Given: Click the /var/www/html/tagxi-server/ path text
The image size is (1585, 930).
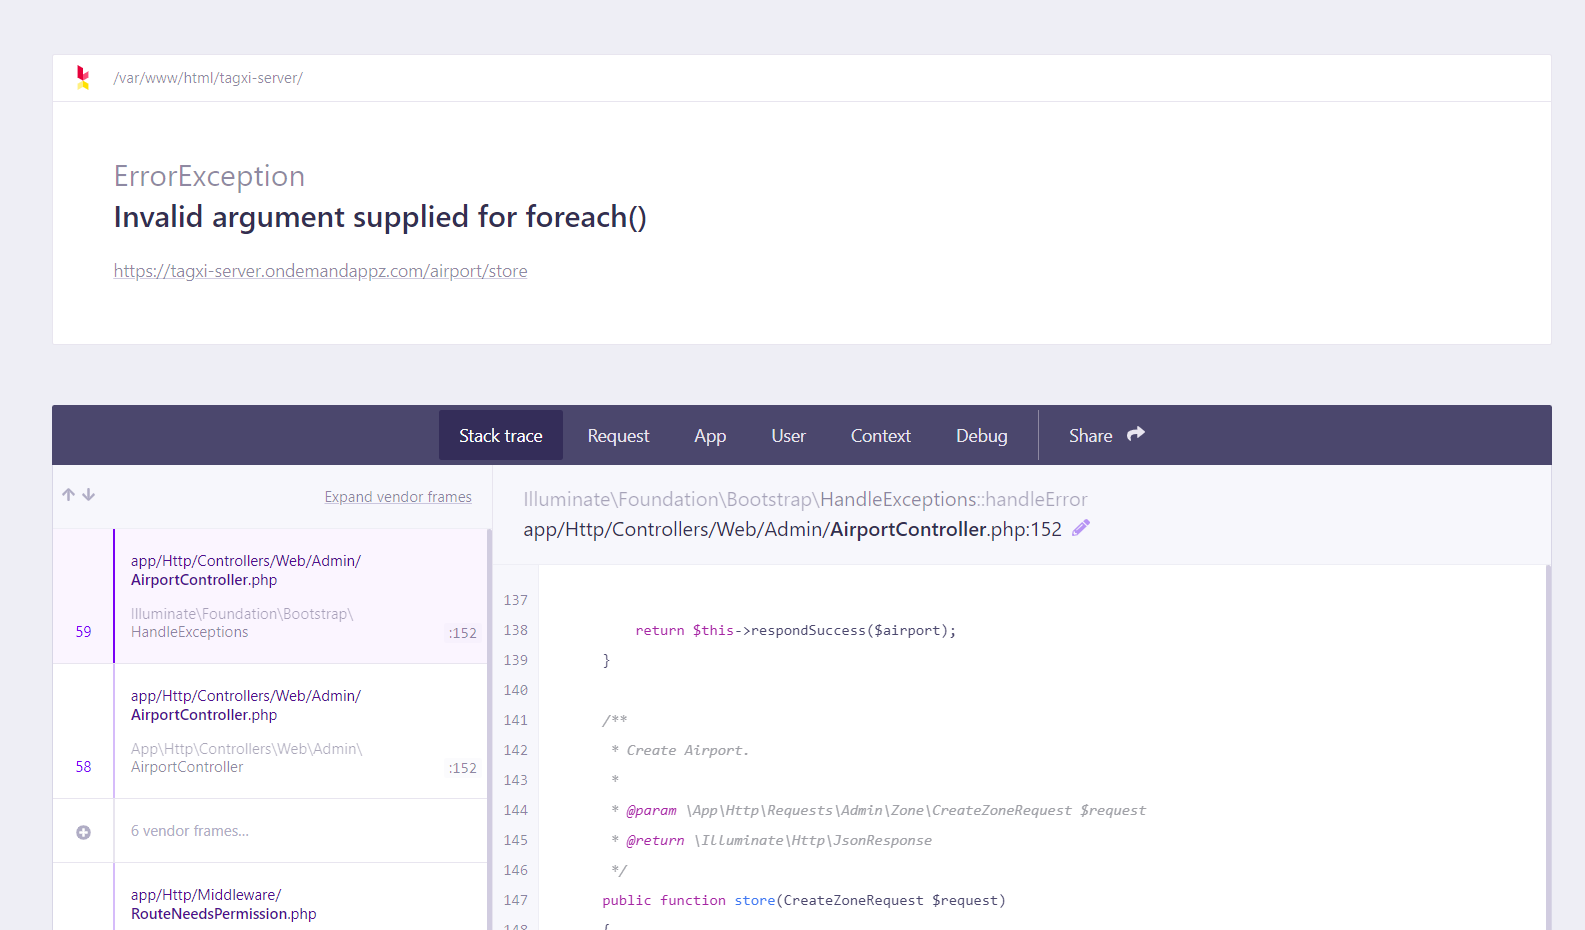Looking at the screenshot, I should [208, 78].
